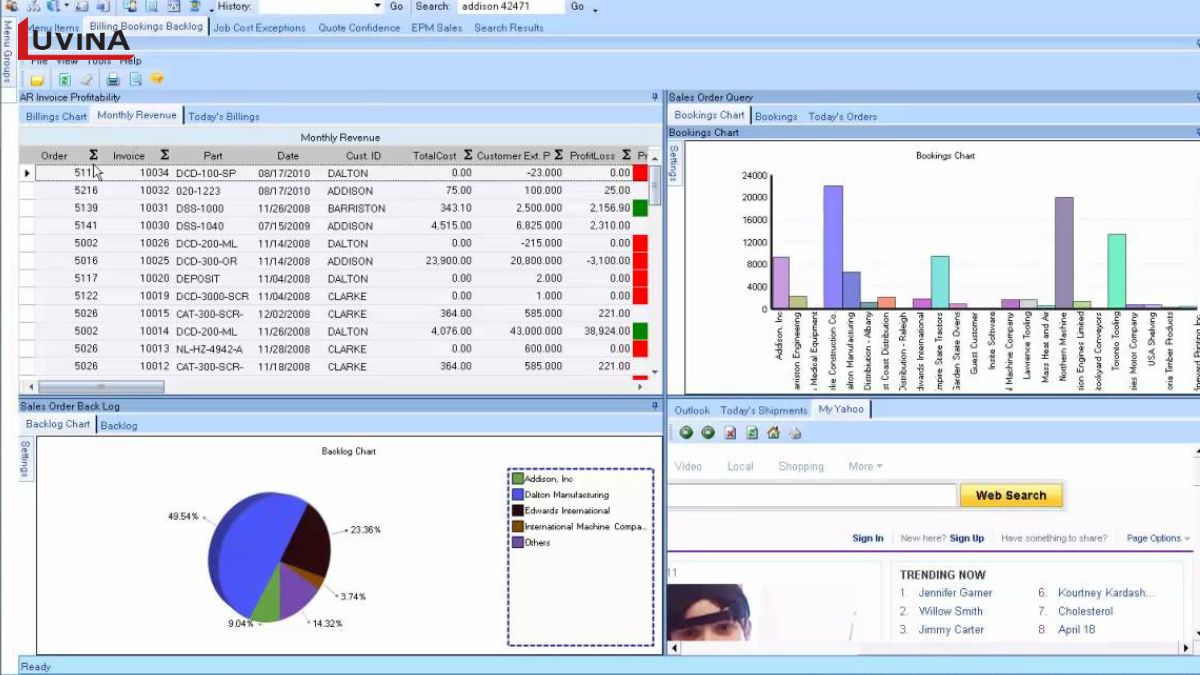Image resolution: width=1200 pixels, height=675 pixels.
Task: Toggle auto-hide pin on AR Invoice Profitability panel
Action: (x=654, y=98)
